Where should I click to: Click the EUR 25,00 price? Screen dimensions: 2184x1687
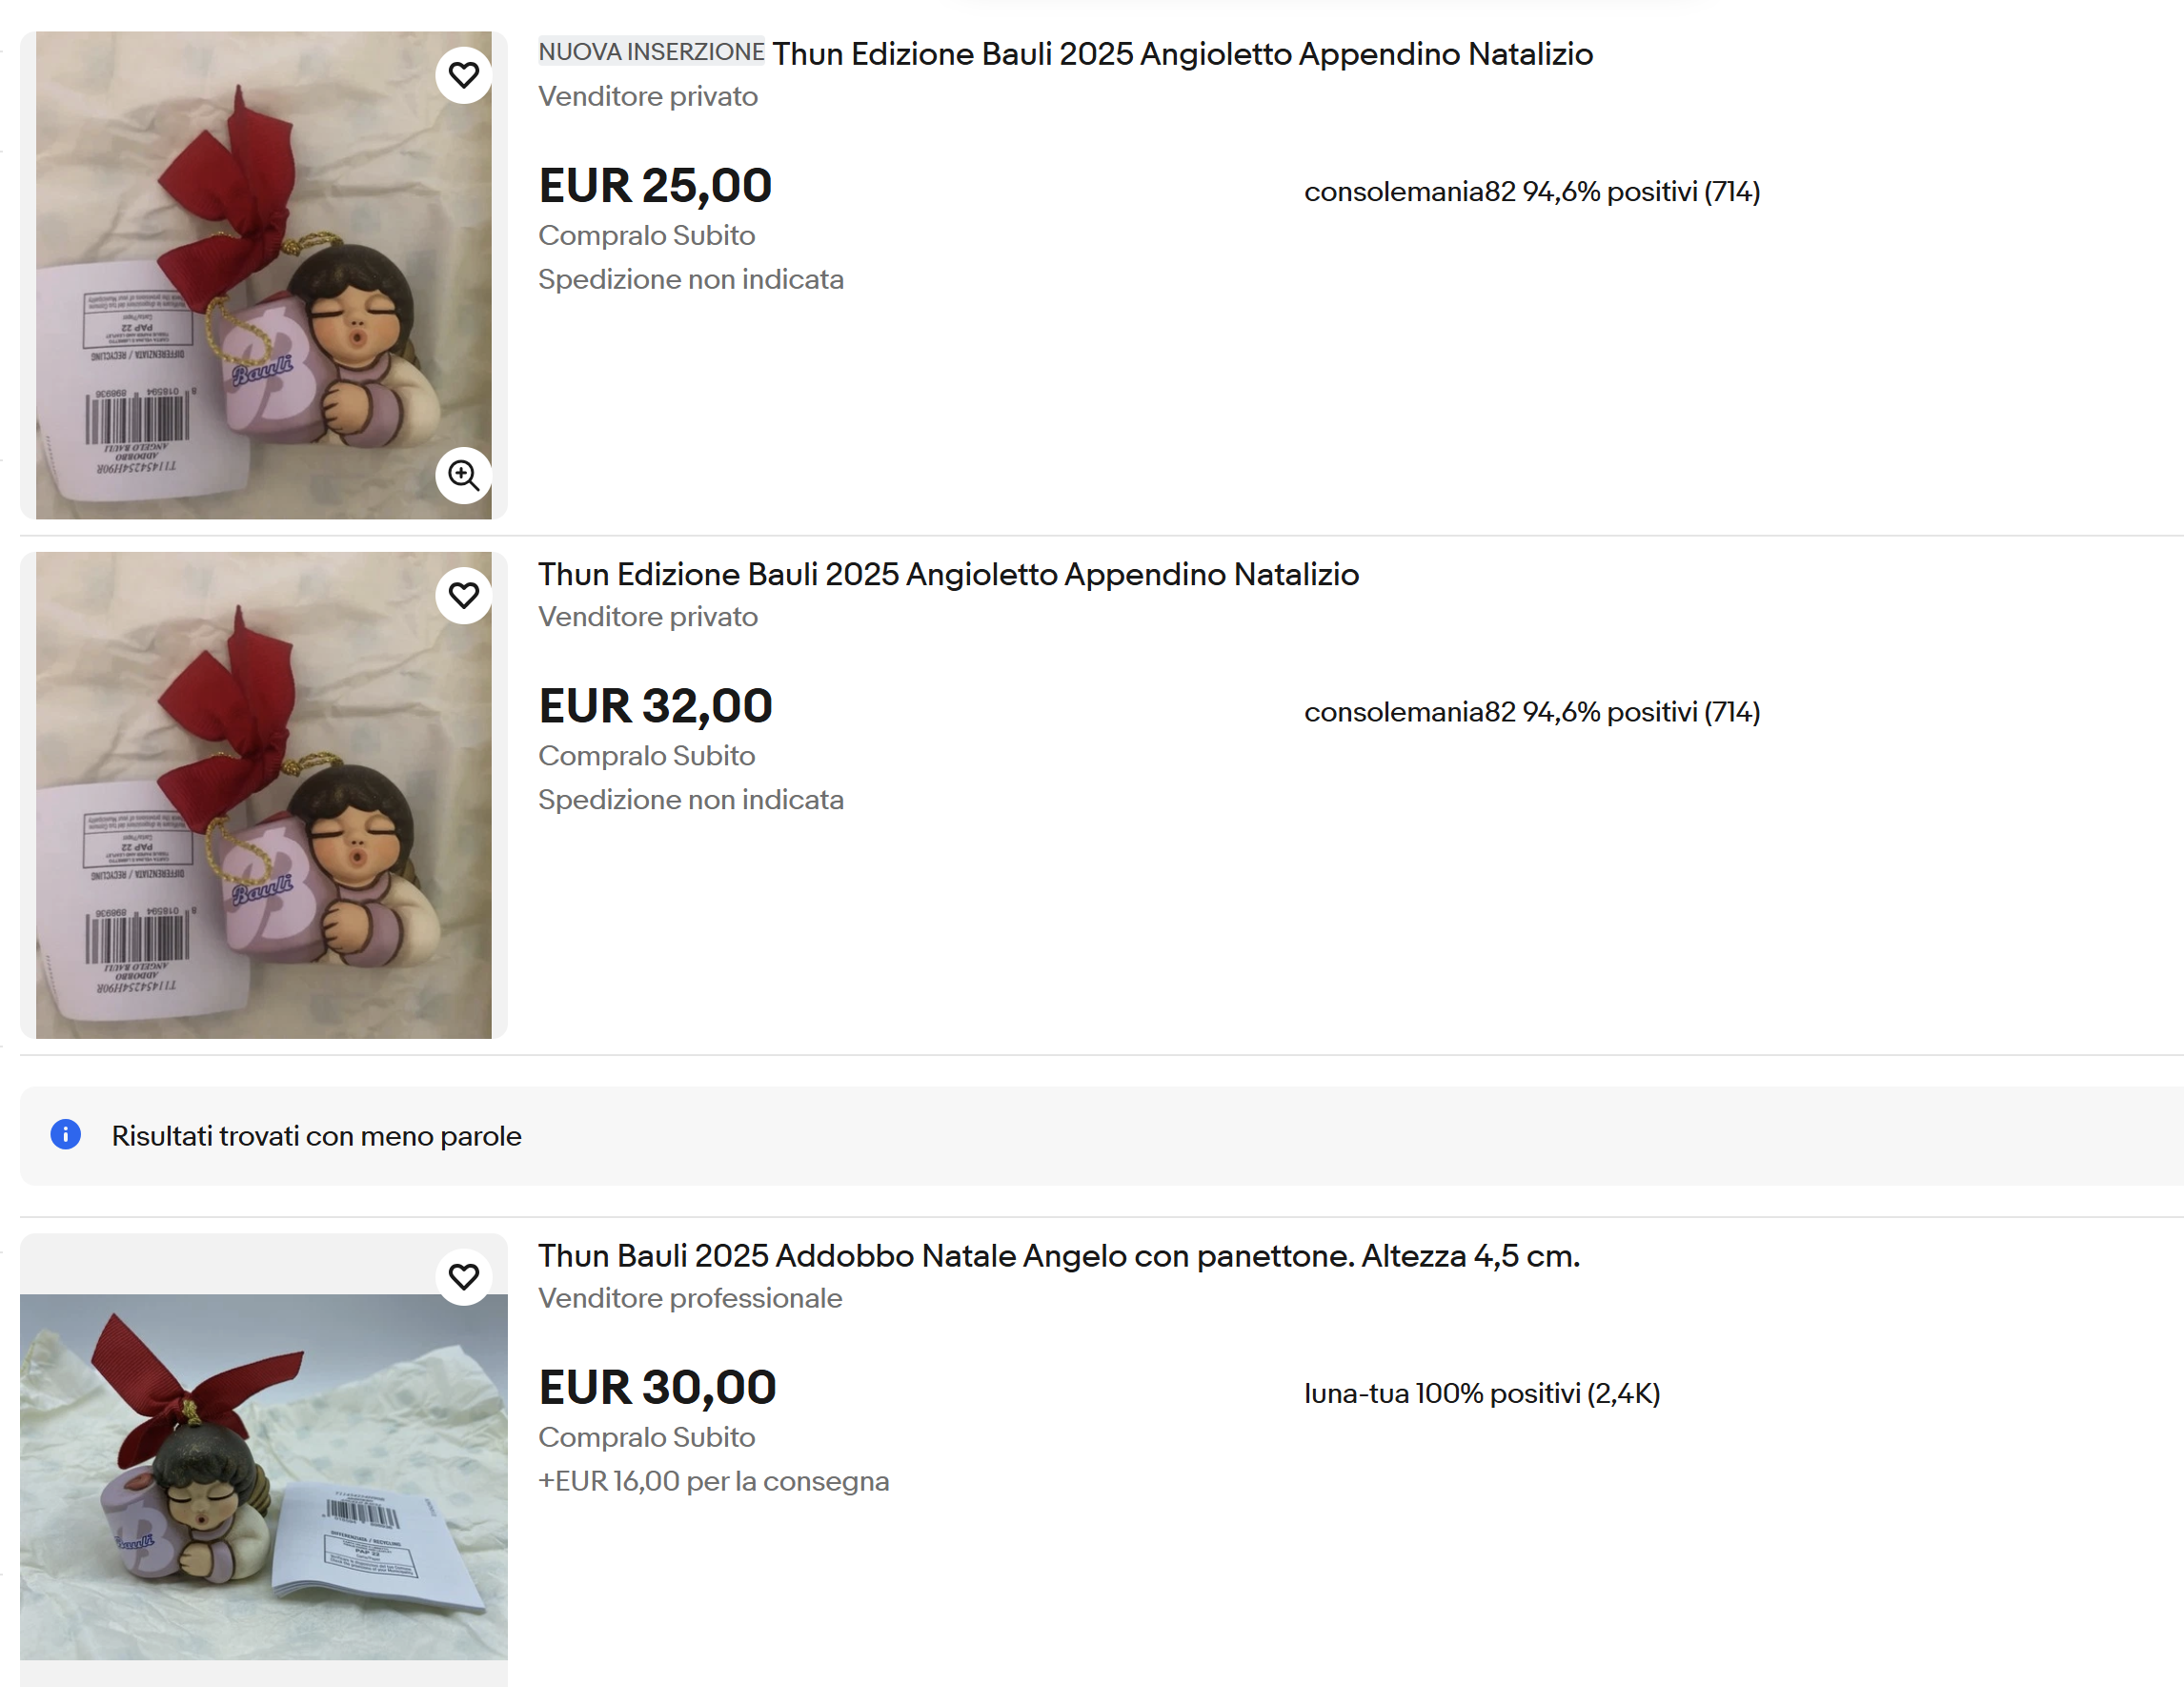[655, 186]
